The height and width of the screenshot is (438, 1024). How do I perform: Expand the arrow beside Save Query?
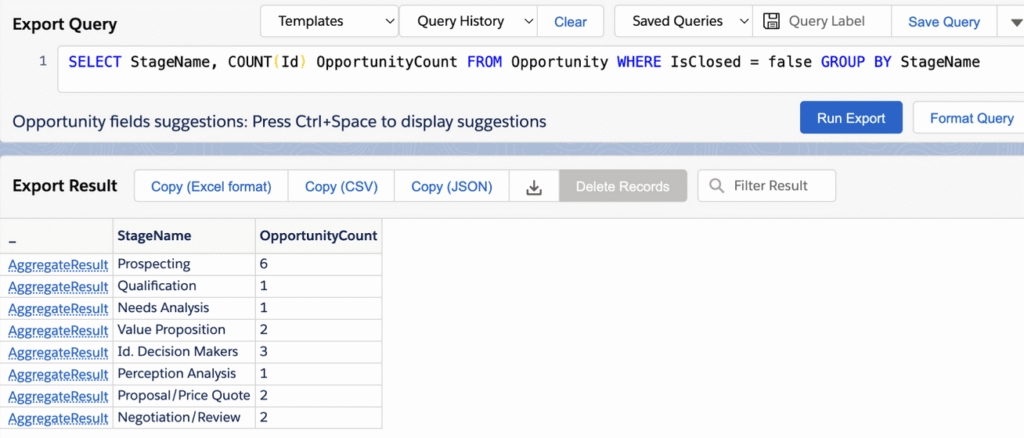coord(1011,22)
